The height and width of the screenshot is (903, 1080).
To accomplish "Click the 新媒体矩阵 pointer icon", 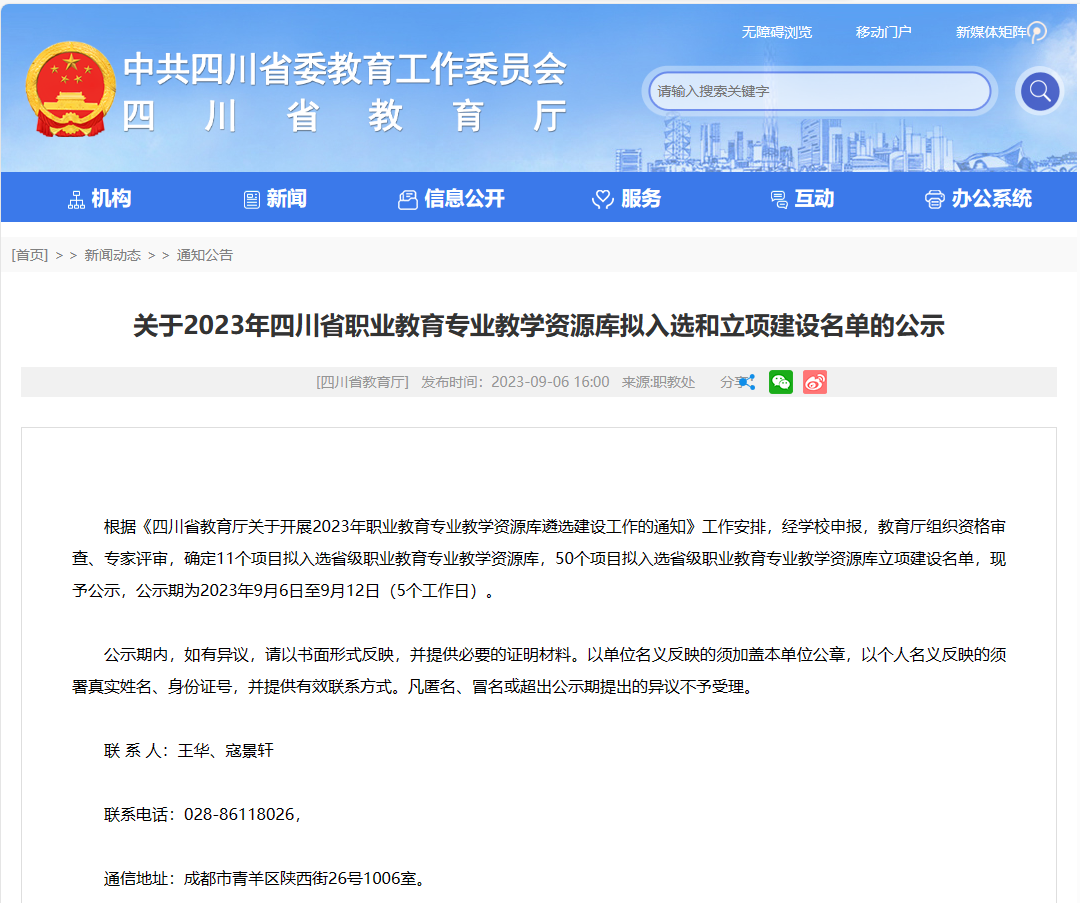I will point(1037,32).
